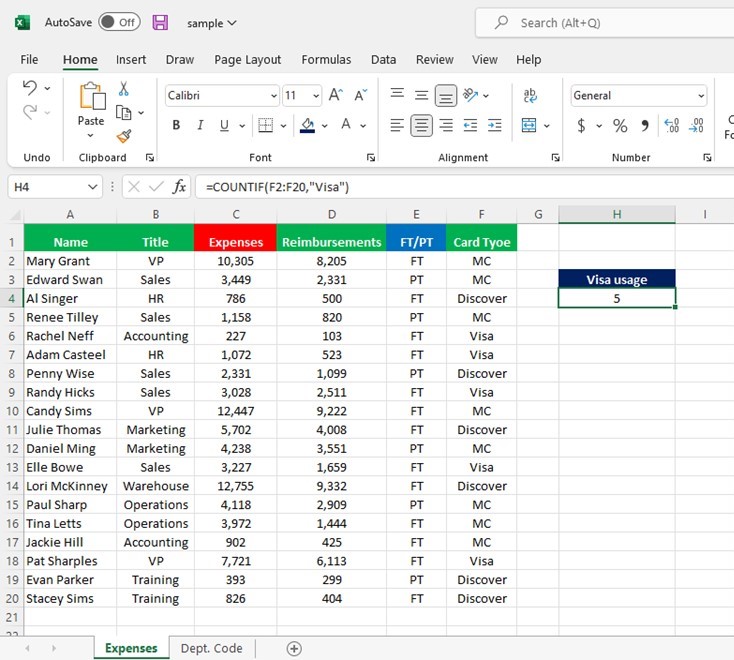Toggle Bold formatting
Screen dimensions: 734x660
click(x=177, y=126)
